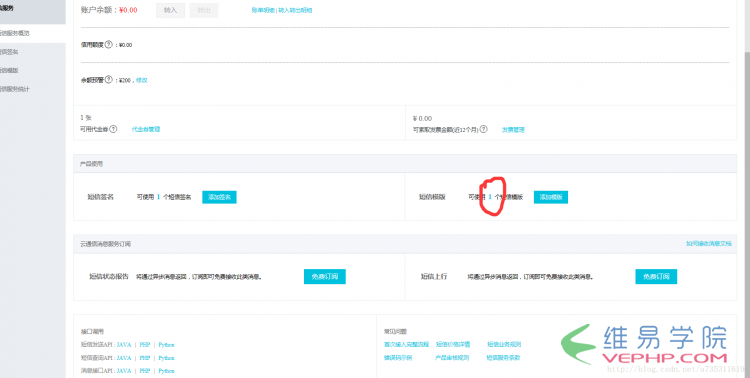Click help icon next to 信用额度
The image size is (750, 378).
point(109,44)
